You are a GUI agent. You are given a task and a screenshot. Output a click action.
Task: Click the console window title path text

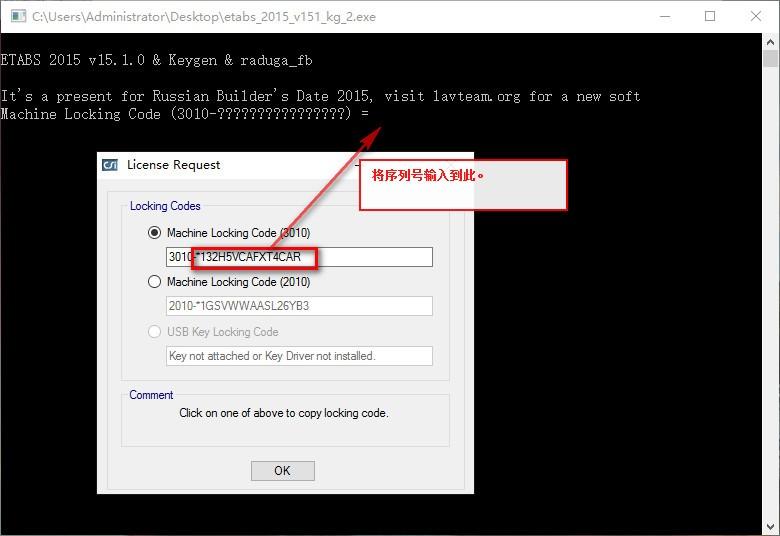coord(204,17)
